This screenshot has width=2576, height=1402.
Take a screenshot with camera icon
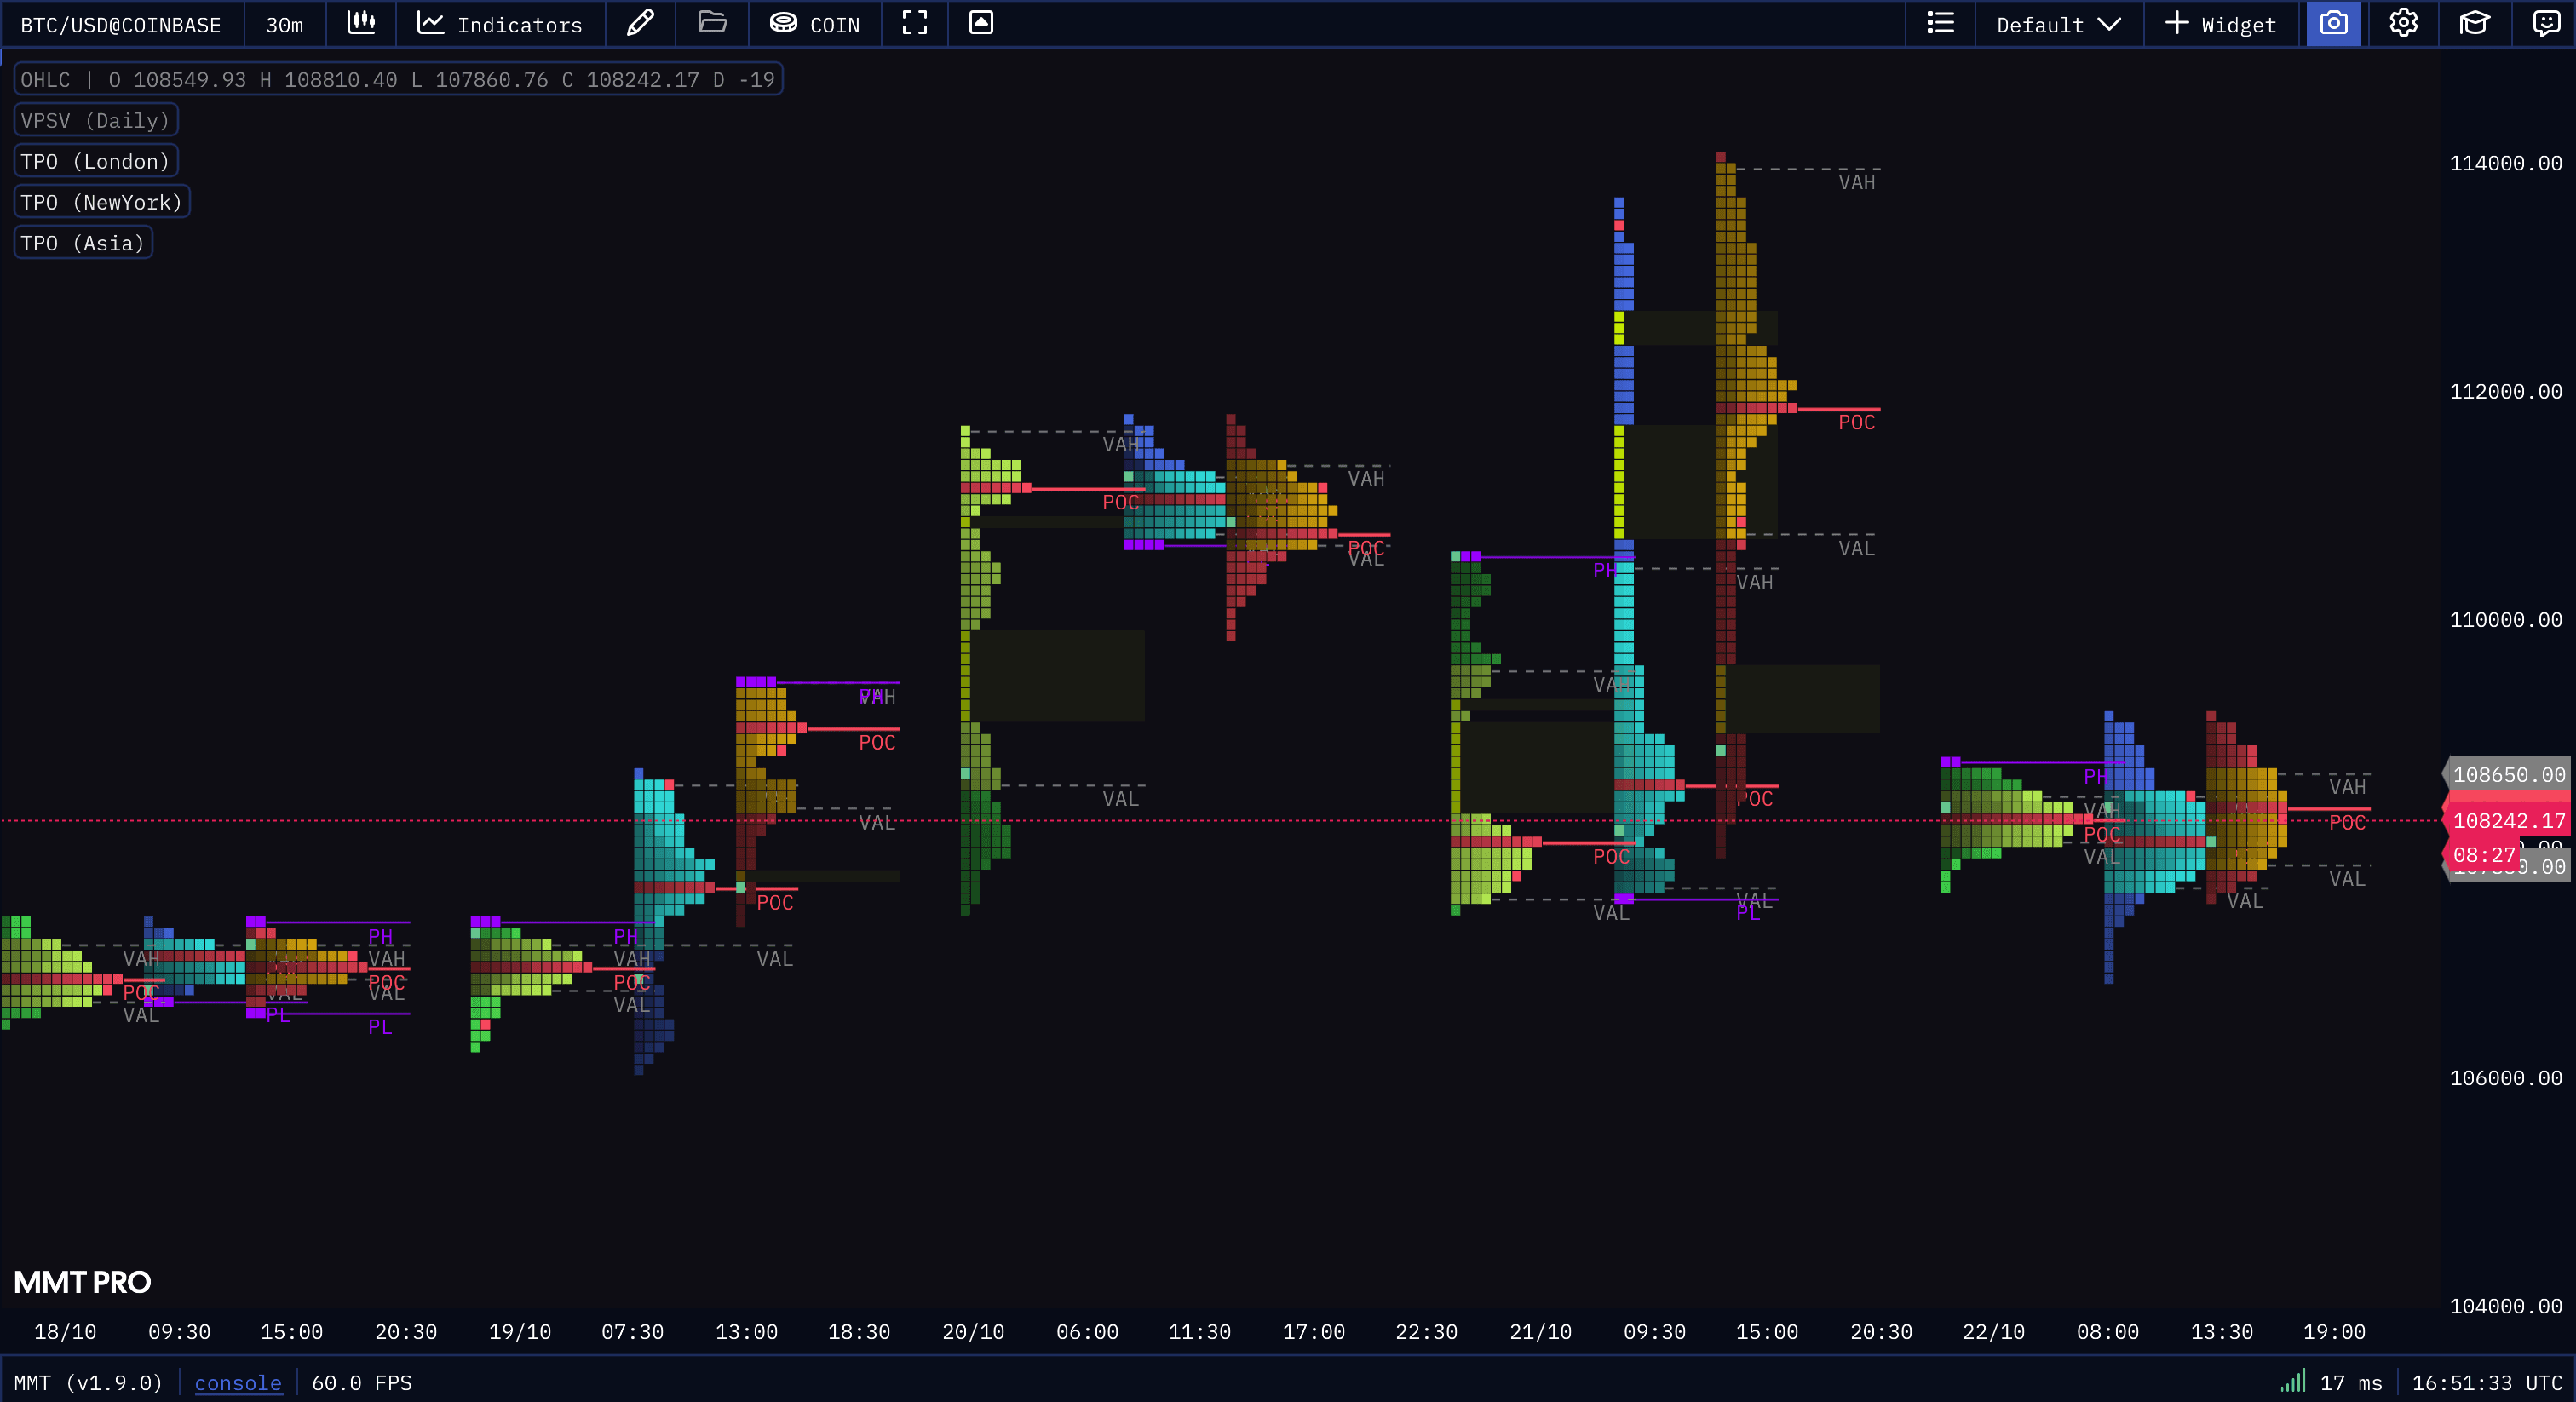pyautogui.click(x=2333, y=23)
